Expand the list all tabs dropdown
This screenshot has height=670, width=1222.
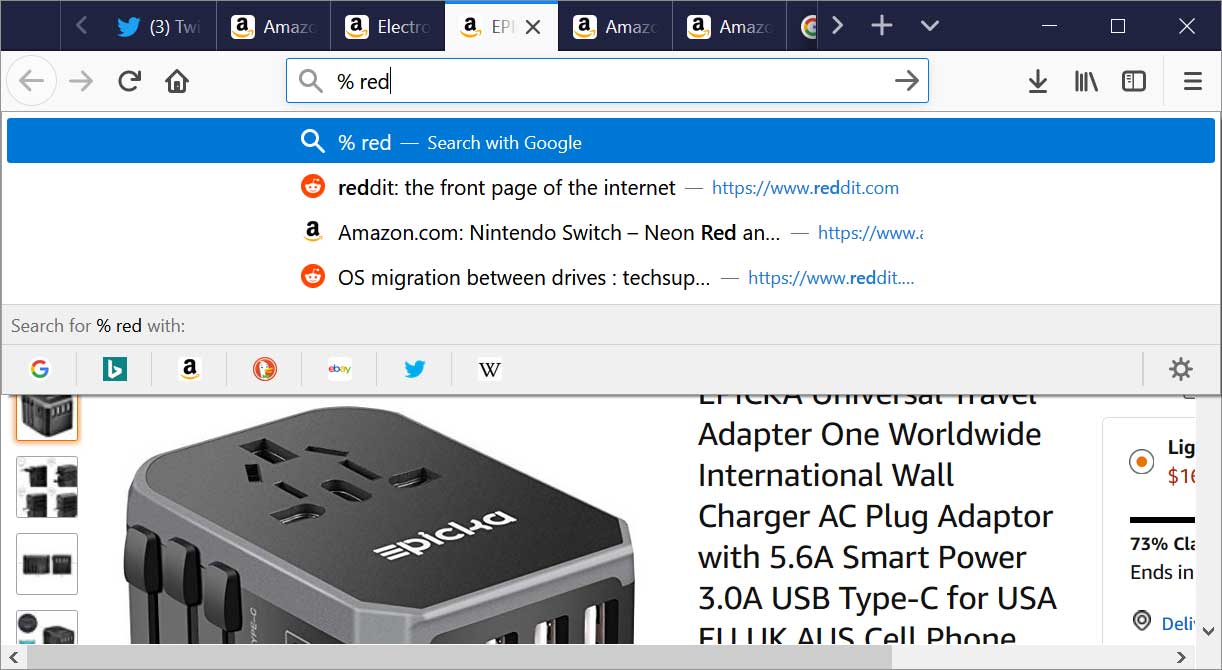tap(929, 26)
